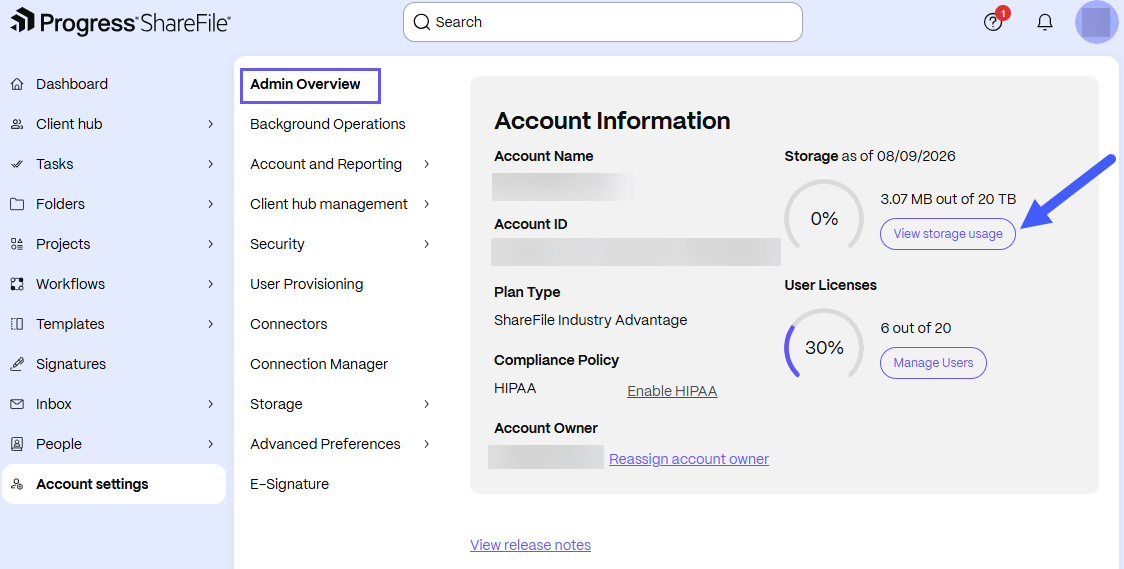Expand the Security submenu chevron
The image size is (1124, 569).
pos(427,244)
